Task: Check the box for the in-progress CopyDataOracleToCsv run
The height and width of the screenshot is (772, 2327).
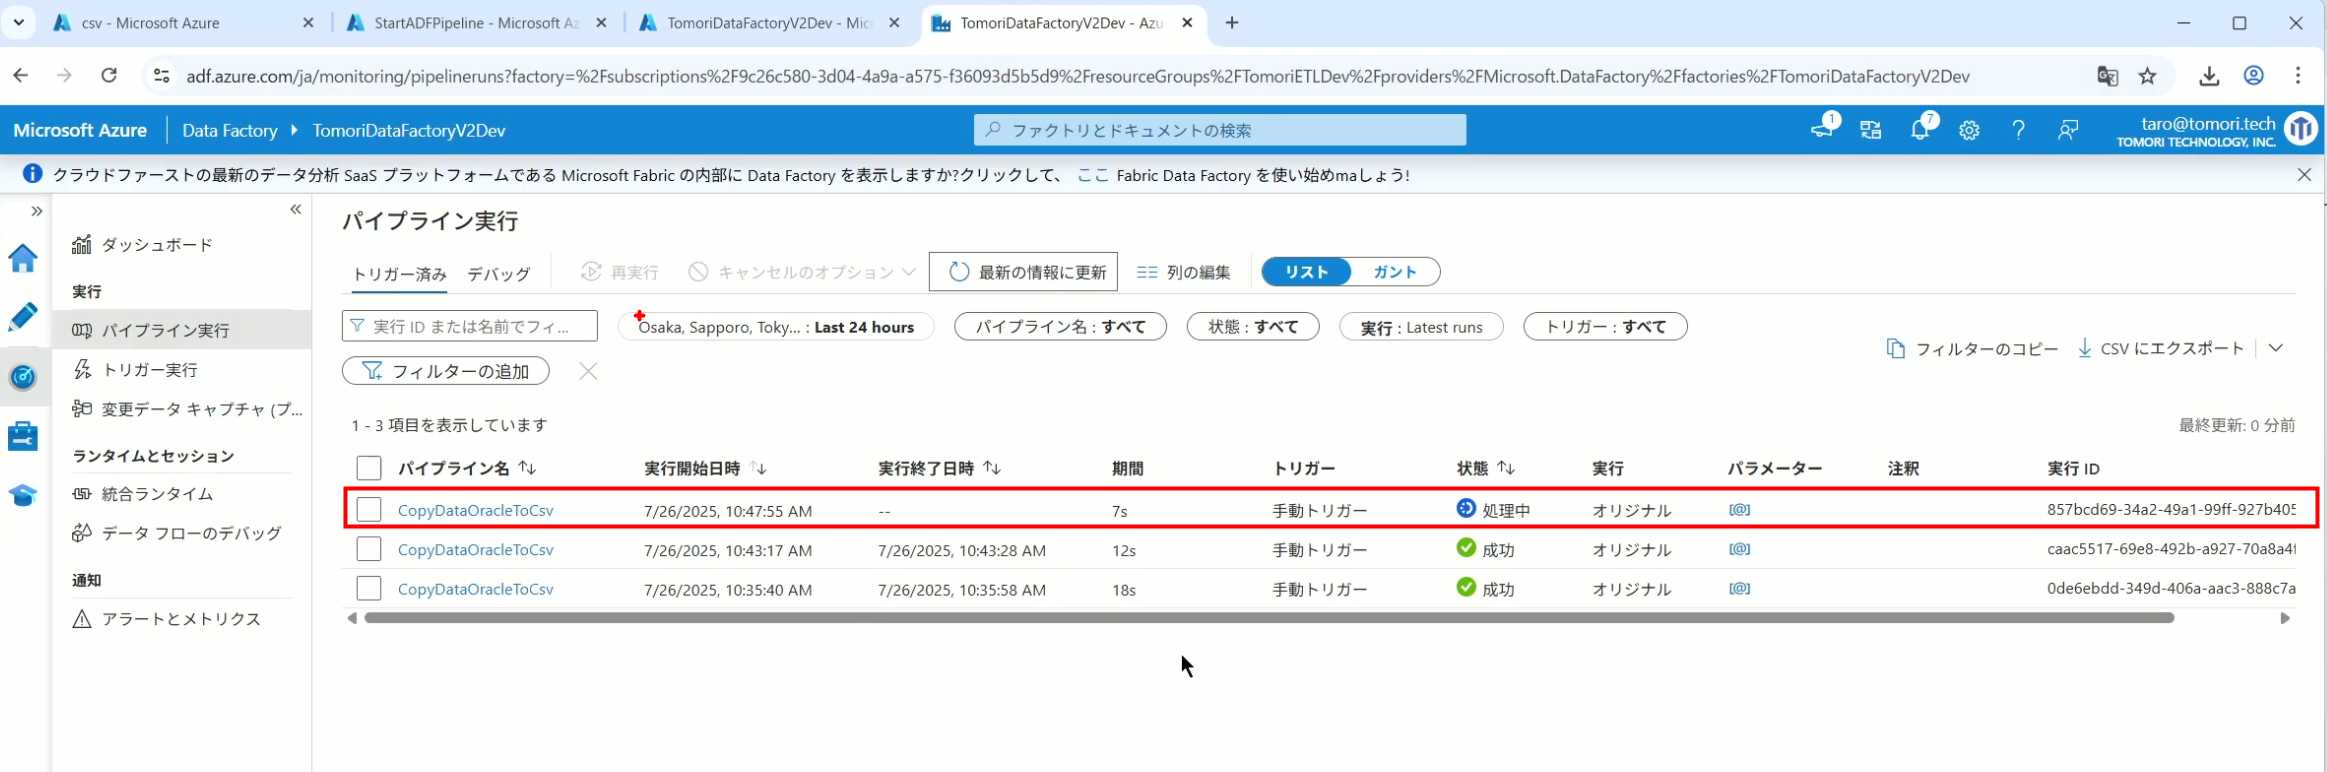Action: 369,509
